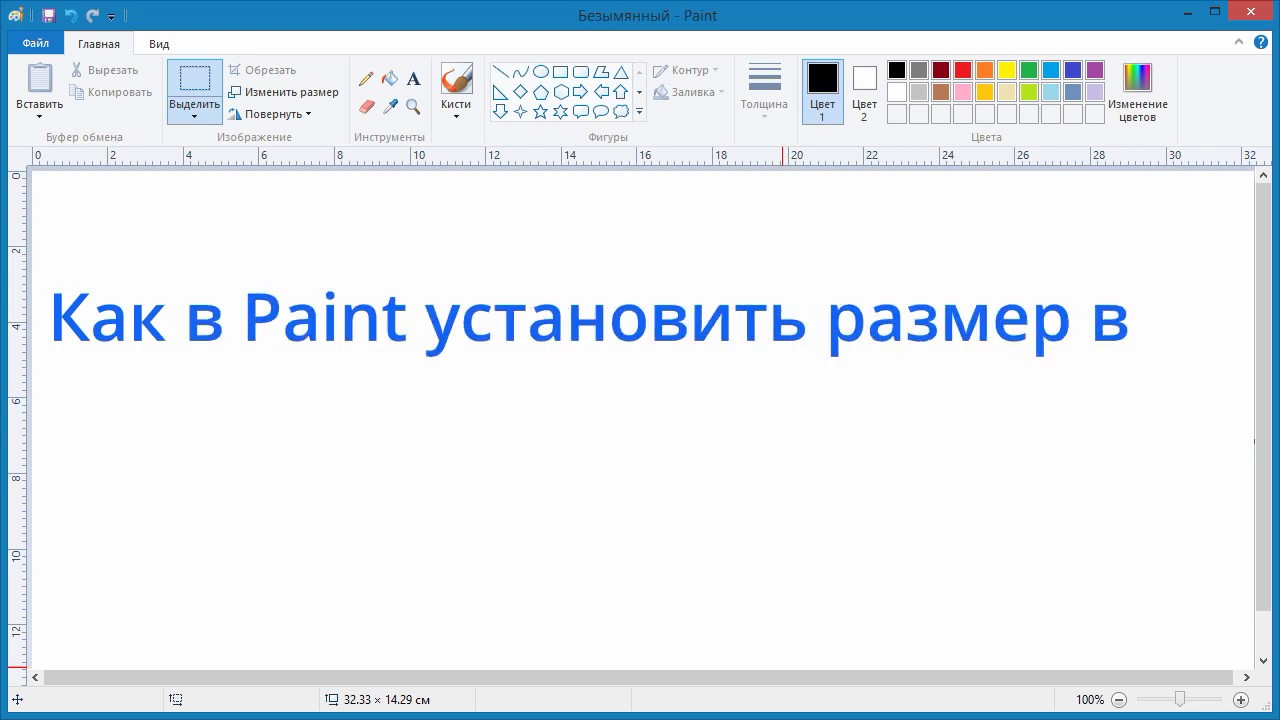
Task: Pick the Triangle shape
Action: tap(620, 72)
